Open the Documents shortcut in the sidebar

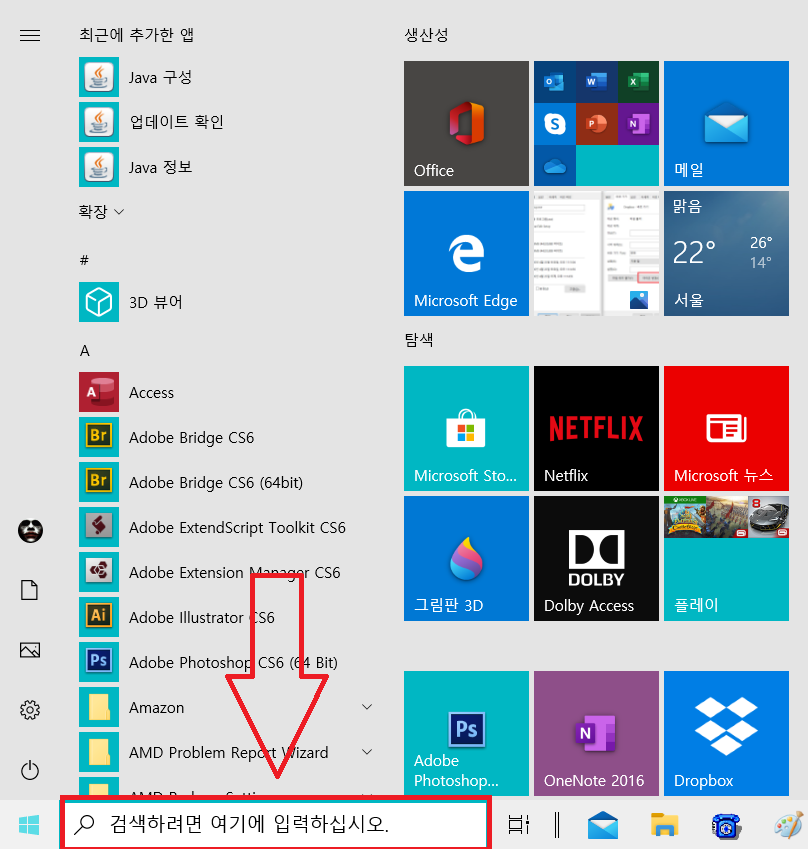pyautogui.click(x=30, y=590)
